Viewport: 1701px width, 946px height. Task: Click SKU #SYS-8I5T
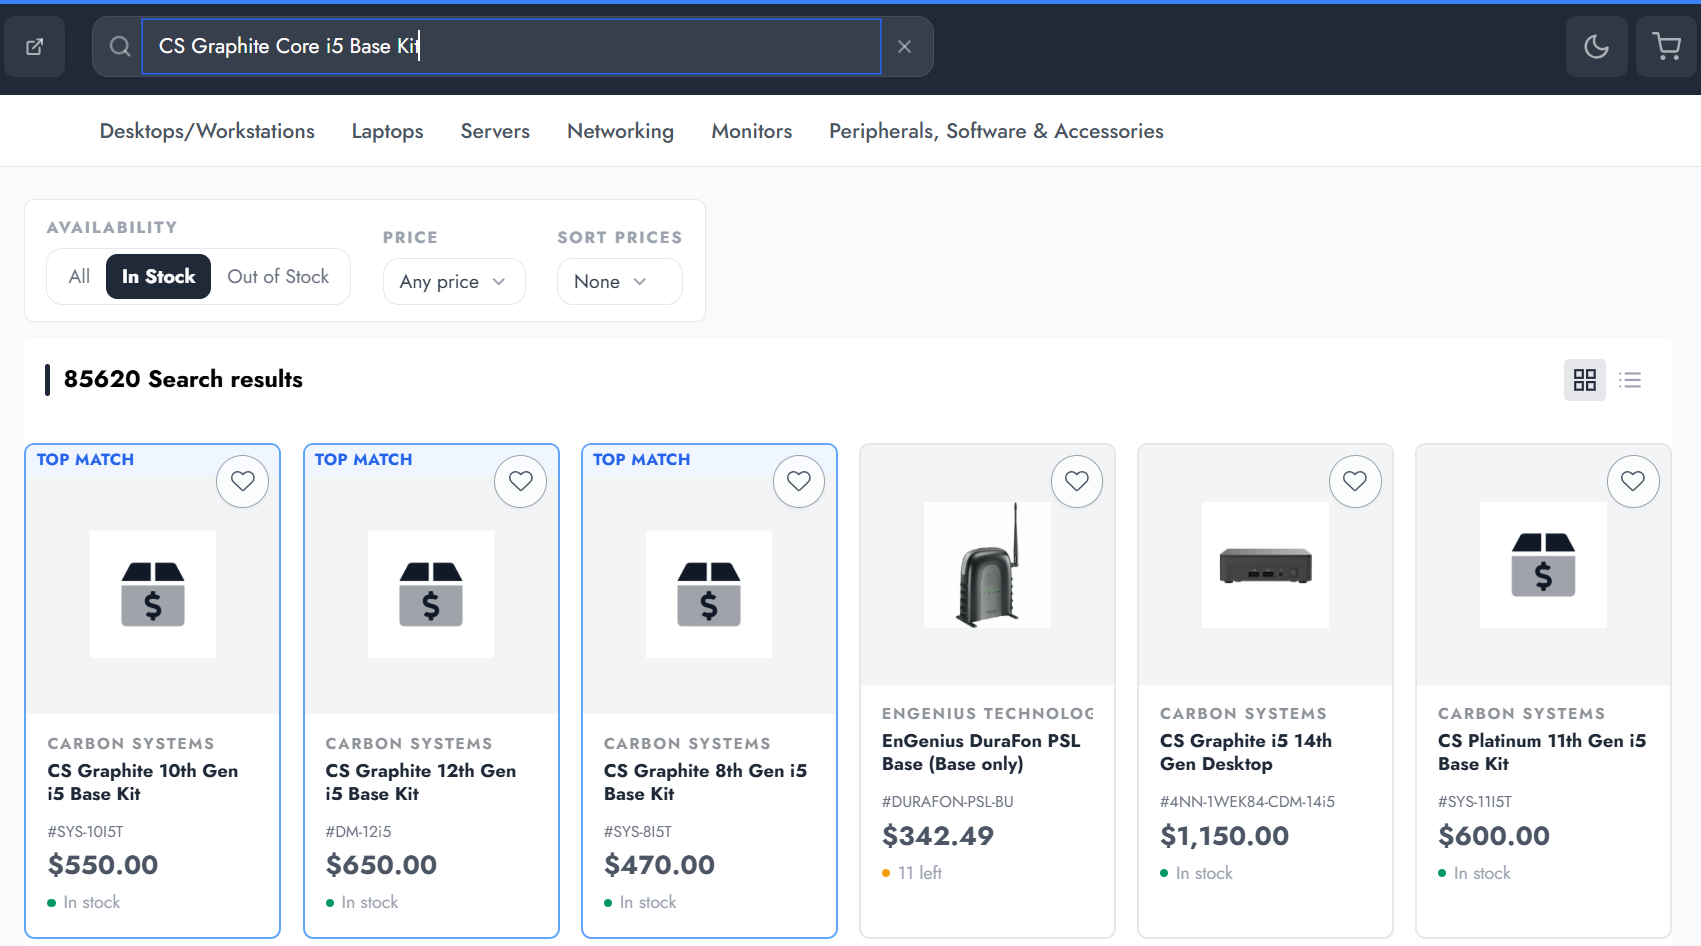pyautogui.click(x=637, y=832)
